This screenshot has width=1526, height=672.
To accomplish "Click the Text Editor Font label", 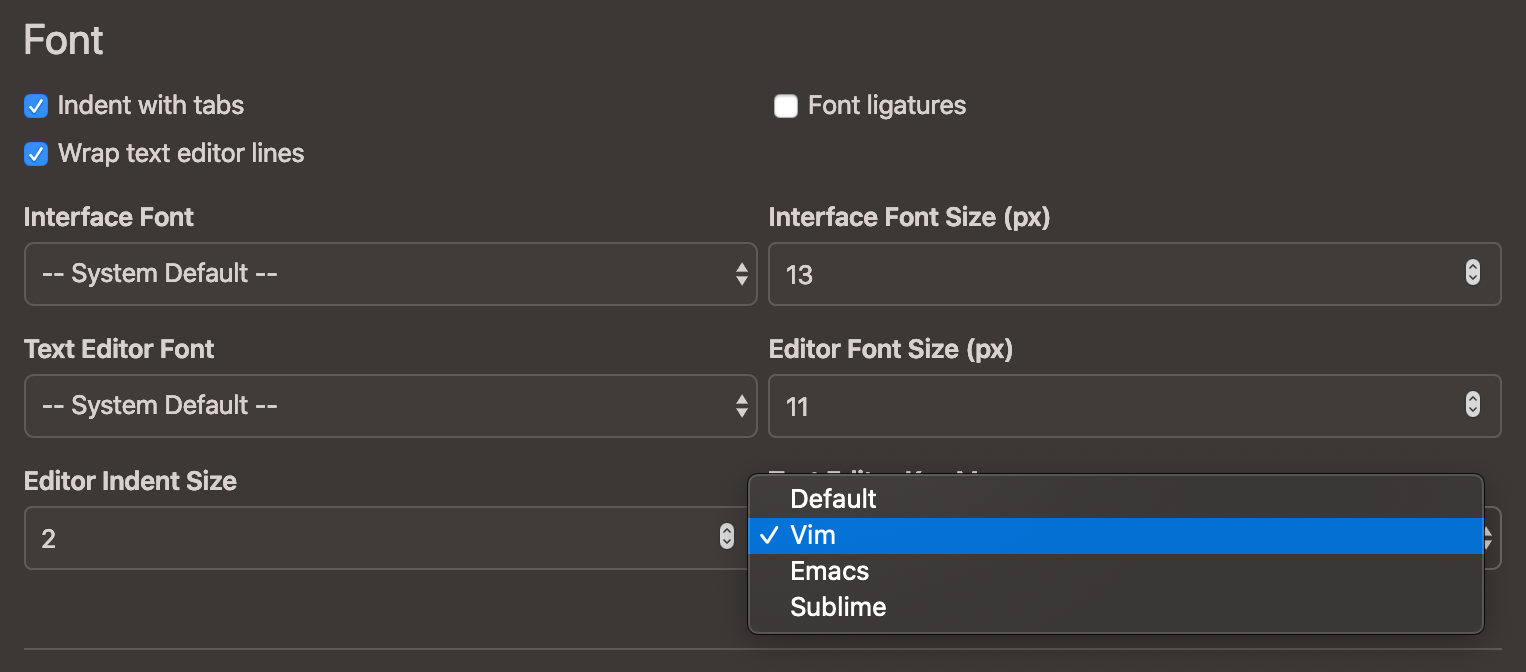I will [119, 349].
